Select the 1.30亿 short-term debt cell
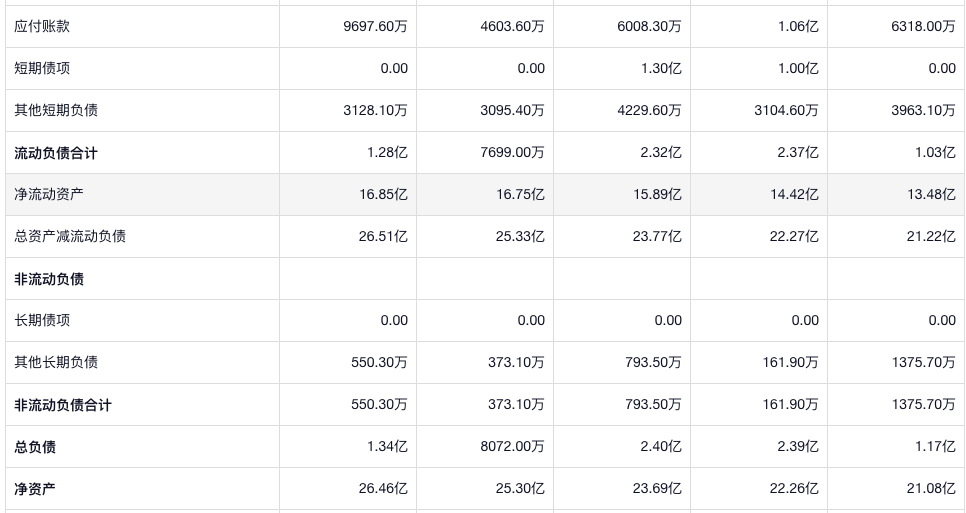This screenshot has width=966, height=513. tap(663, 68)
